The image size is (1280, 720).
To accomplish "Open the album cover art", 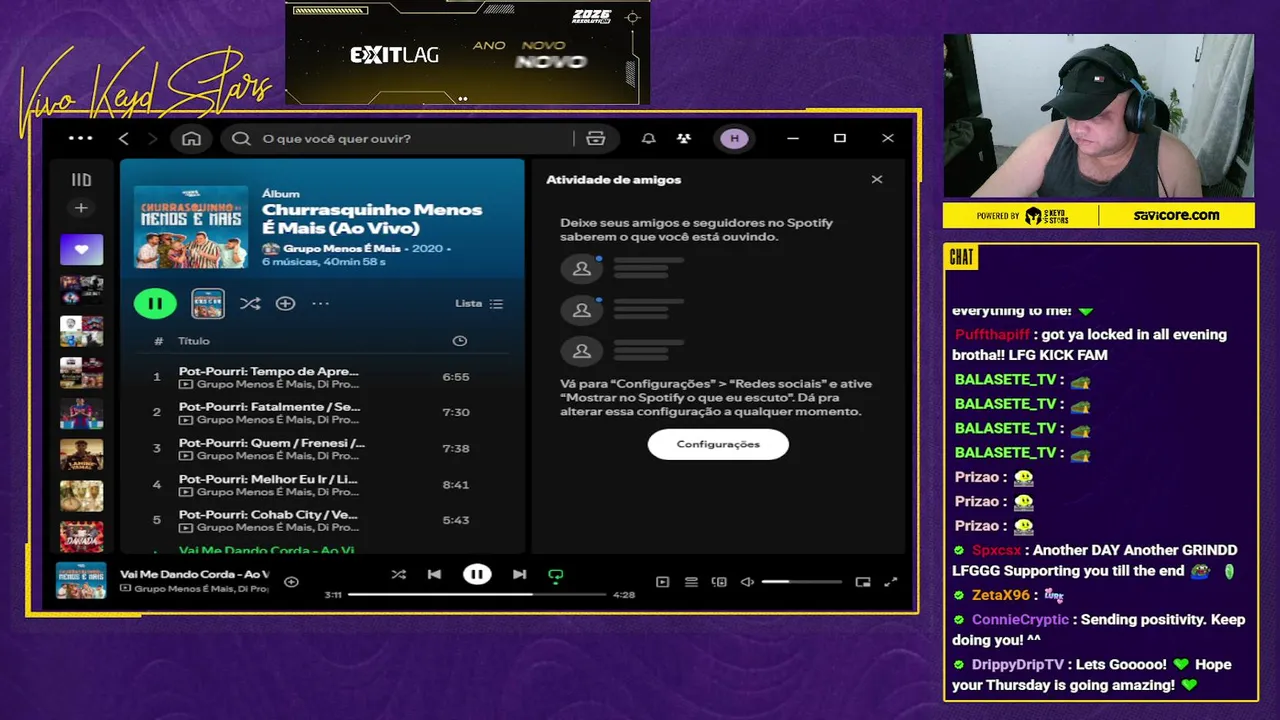I will point(191,226).
